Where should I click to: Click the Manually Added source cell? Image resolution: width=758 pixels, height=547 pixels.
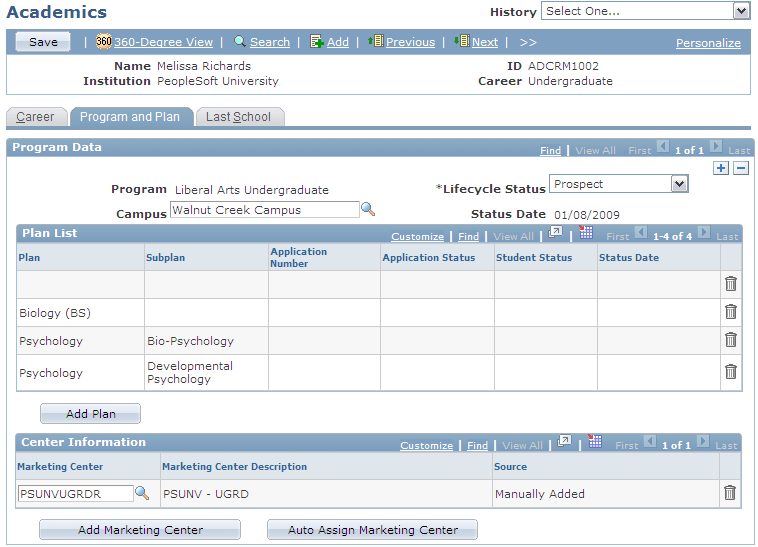[606, 493]
